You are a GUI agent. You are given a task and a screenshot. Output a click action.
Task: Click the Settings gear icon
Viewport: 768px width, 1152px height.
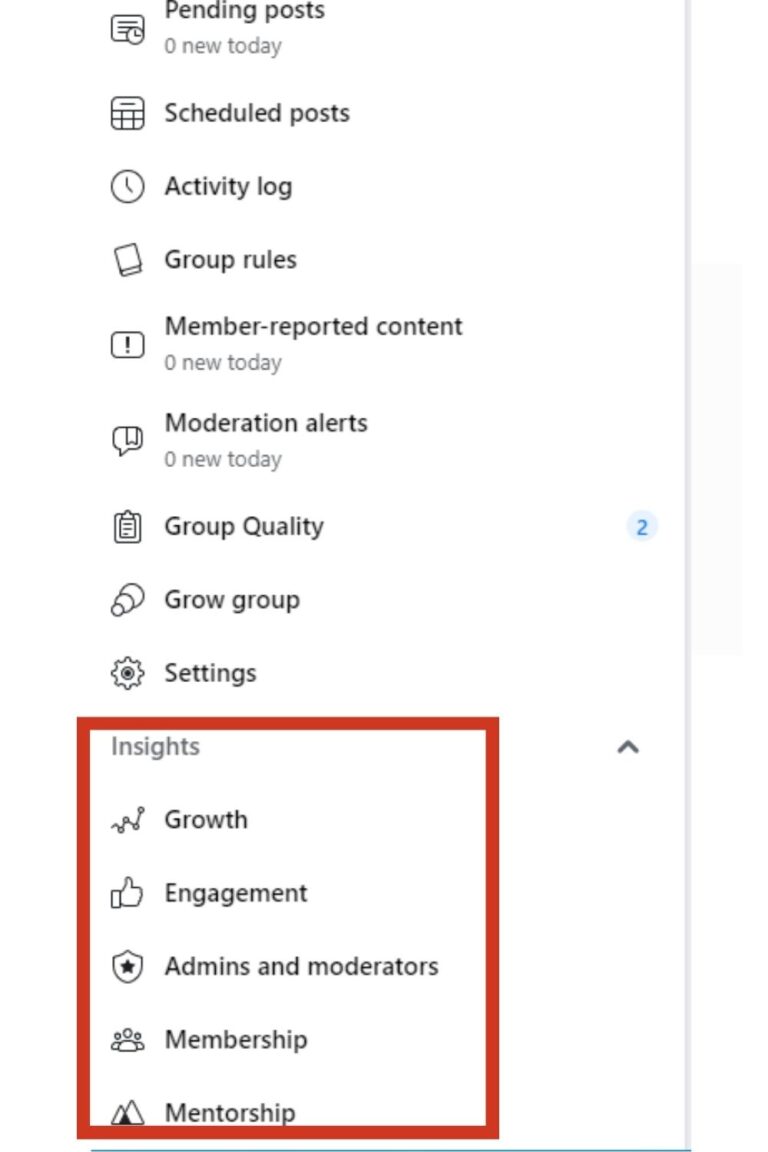[x=127, y=673]
